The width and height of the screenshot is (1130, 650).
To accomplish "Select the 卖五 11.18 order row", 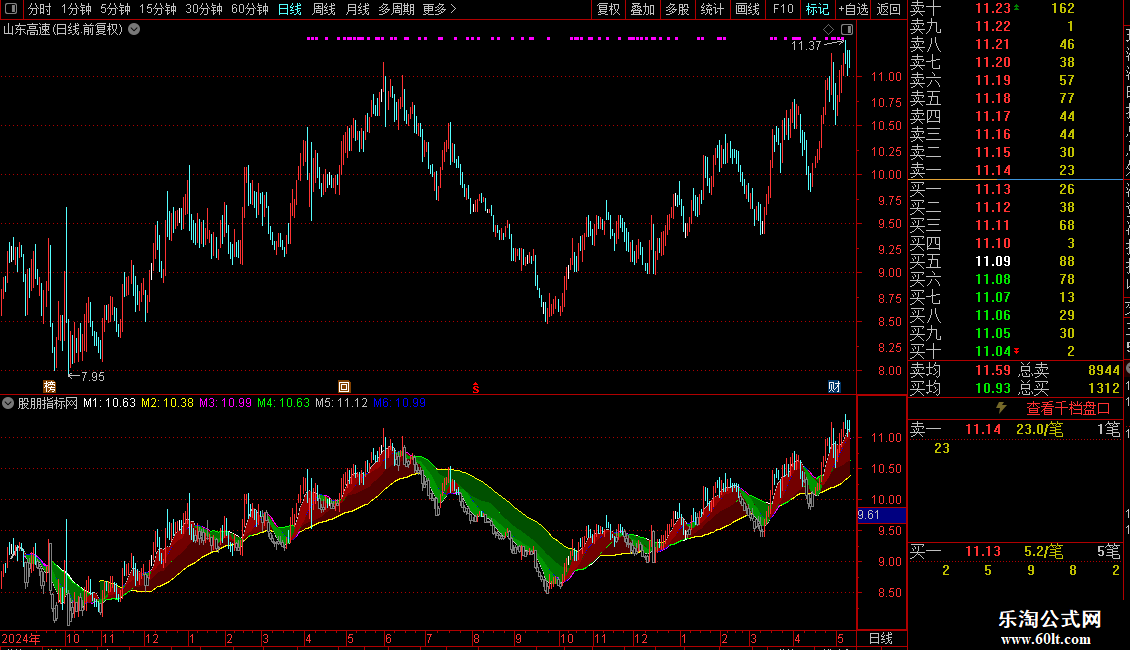I will [x=1015, y=99].
